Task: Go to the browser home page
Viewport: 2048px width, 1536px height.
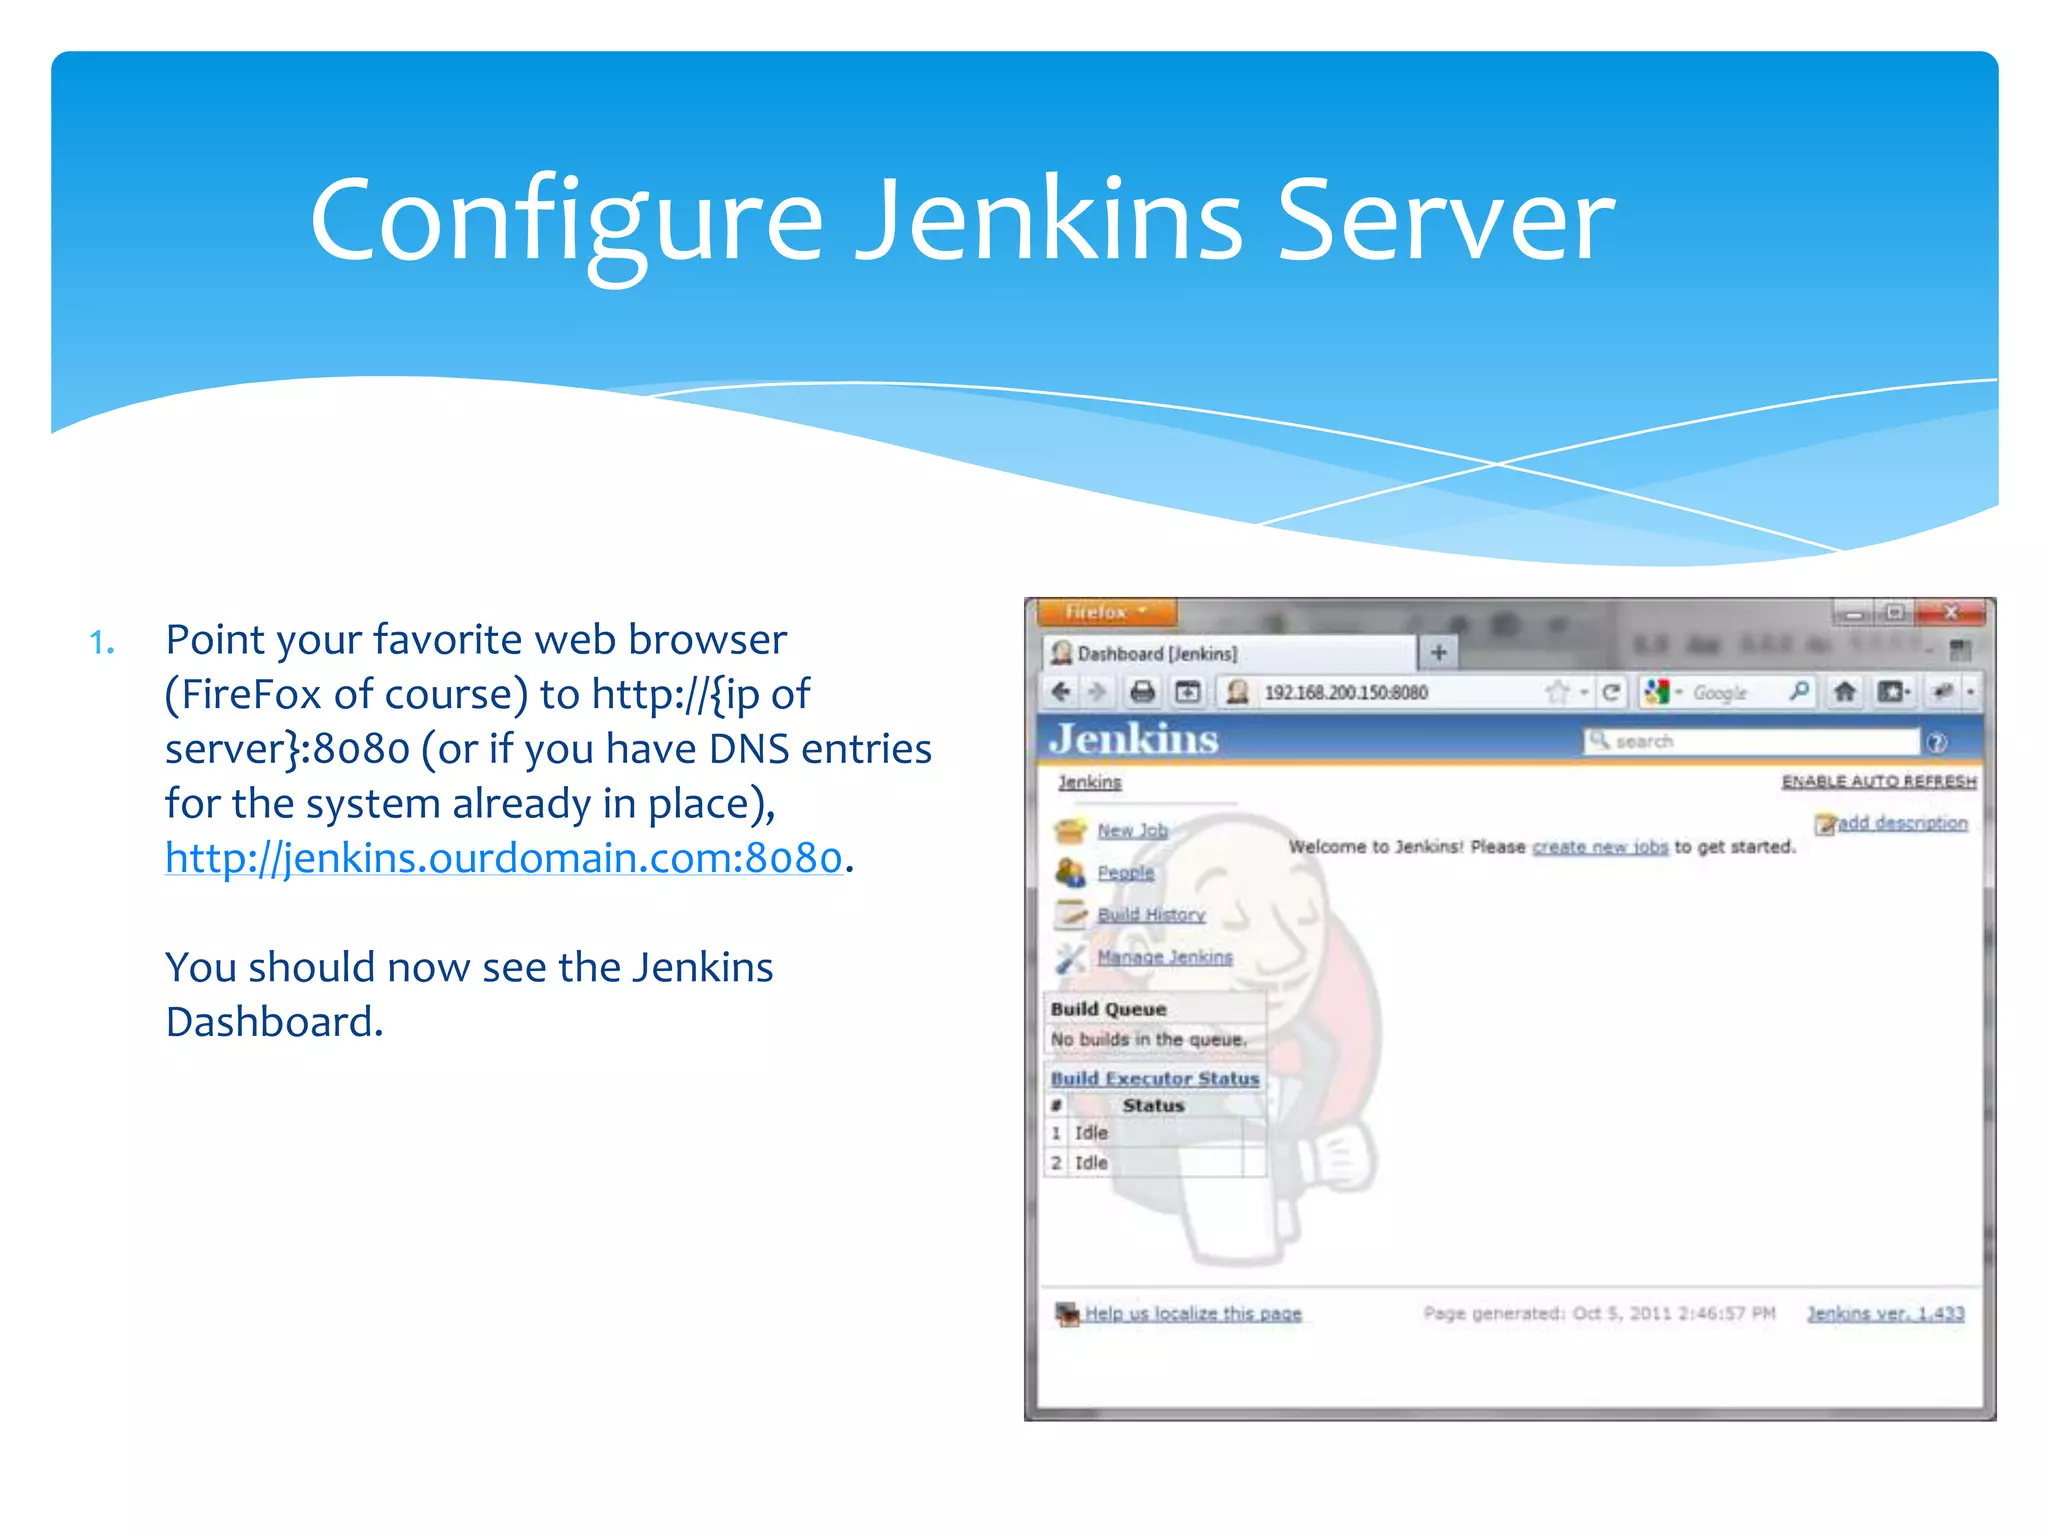Action: [1845, 692]
